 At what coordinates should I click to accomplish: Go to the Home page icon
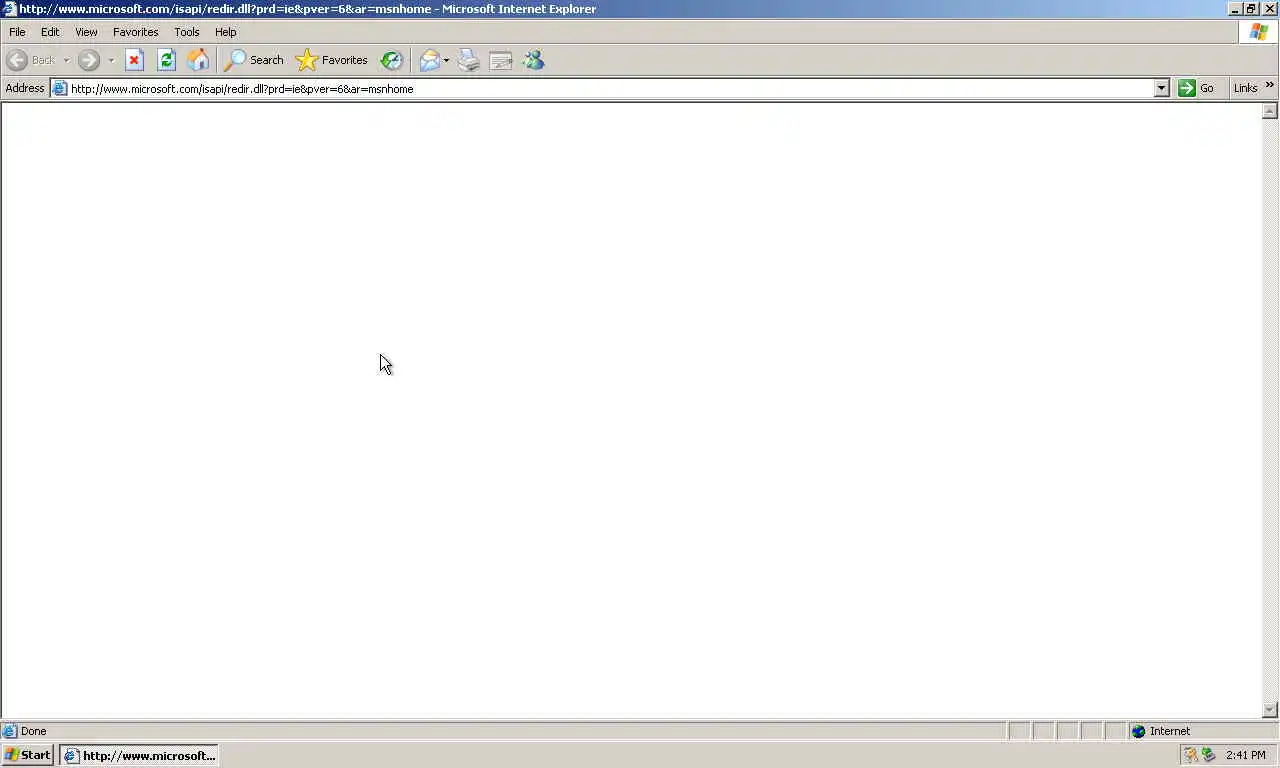pos(198,60)
